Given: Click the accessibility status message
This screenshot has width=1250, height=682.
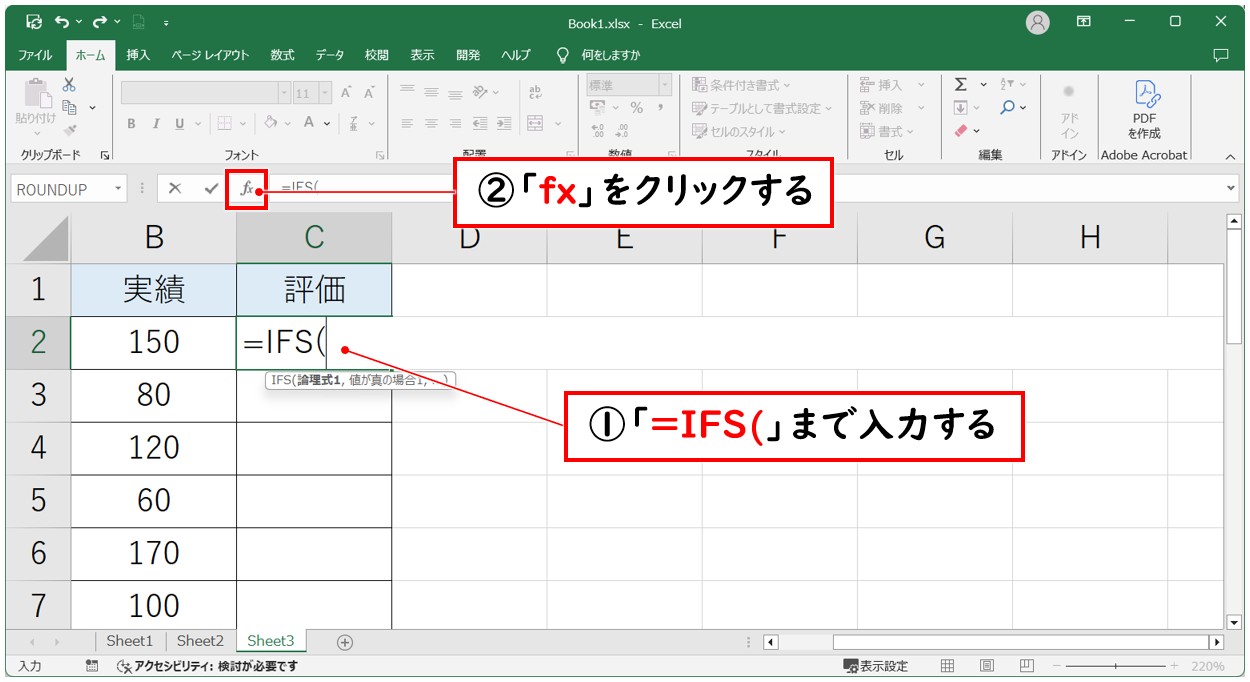Looking at the screenshot, I should point(207,666).
